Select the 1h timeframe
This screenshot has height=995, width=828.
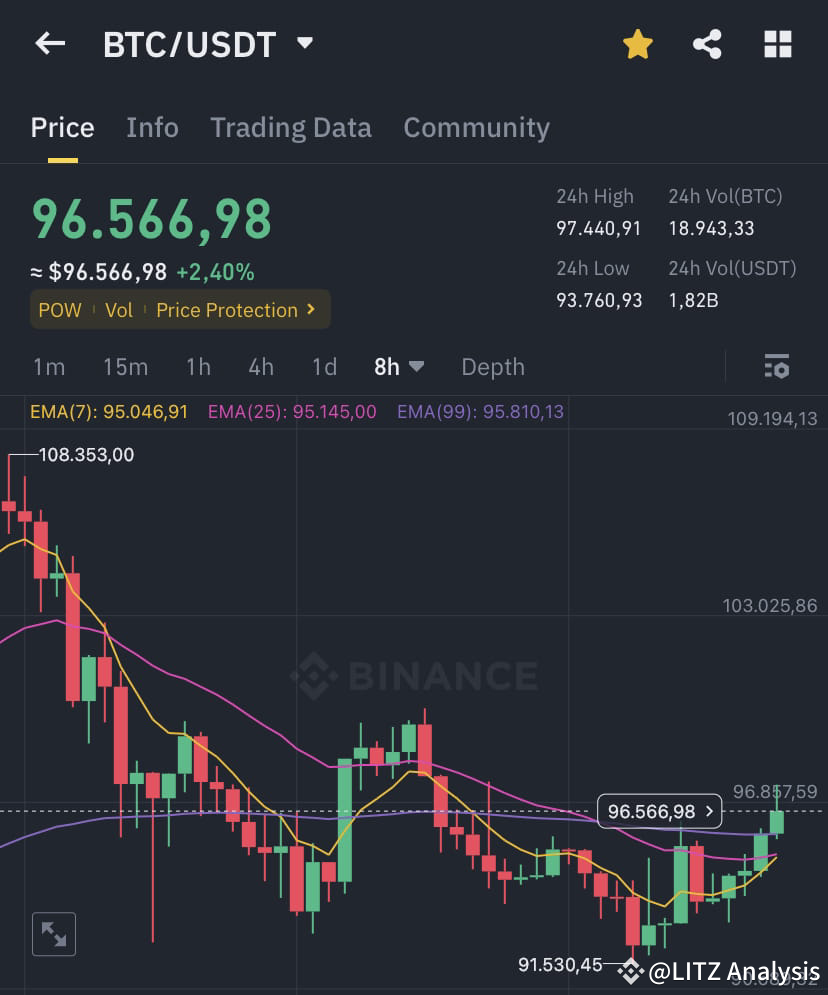(199, 367)
